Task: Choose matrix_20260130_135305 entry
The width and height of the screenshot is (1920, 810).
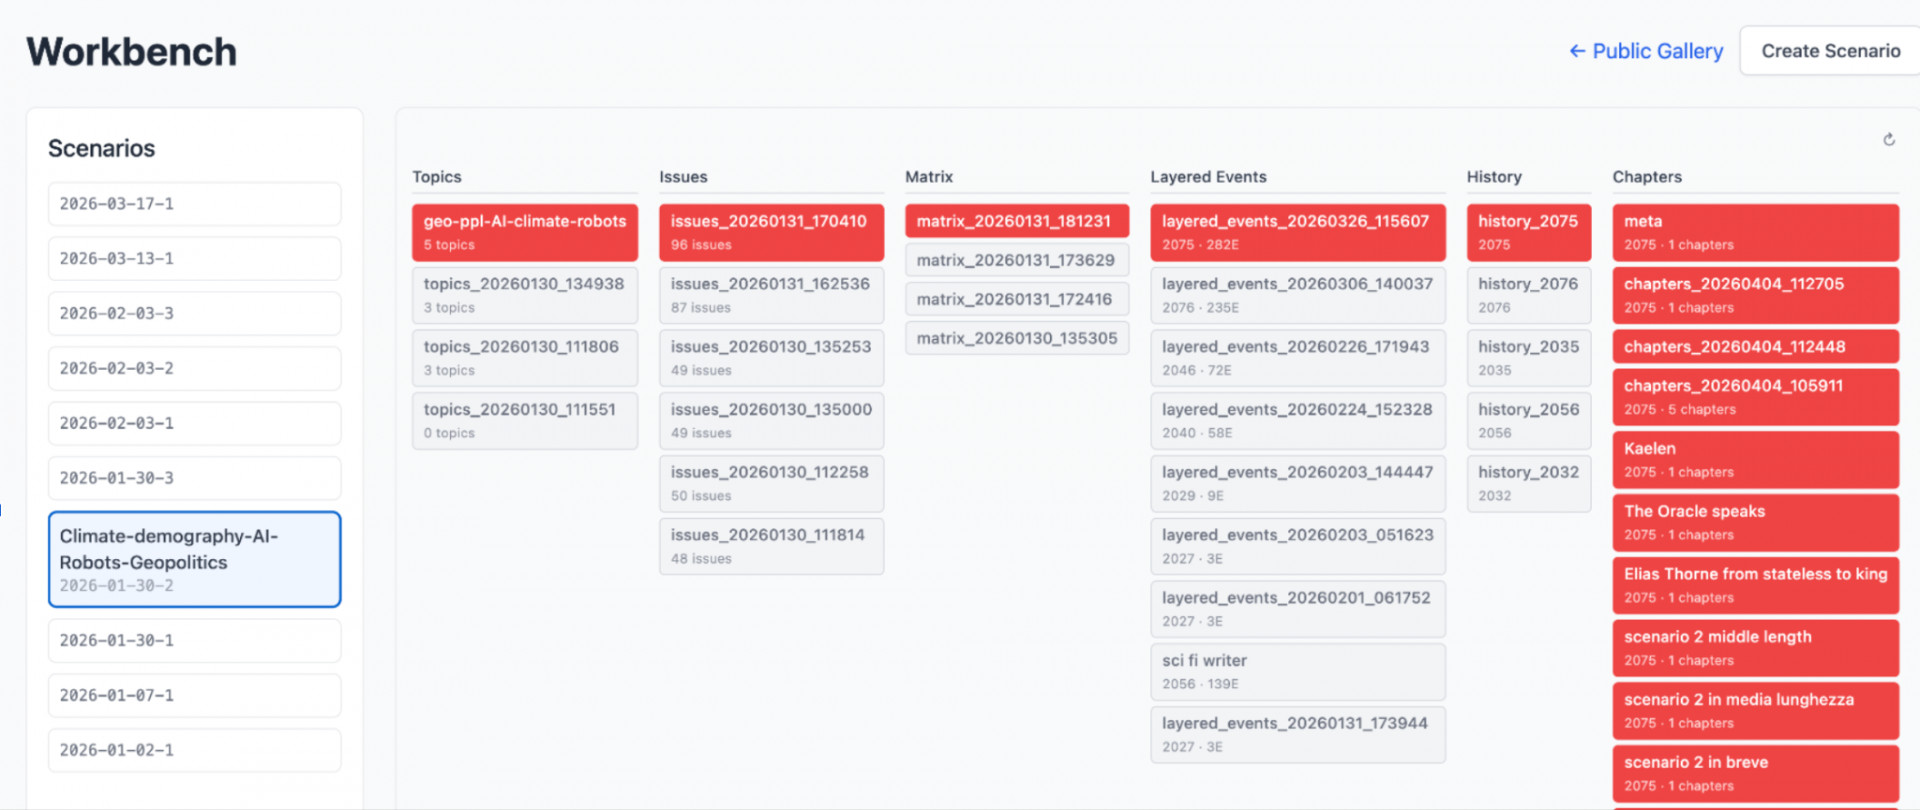Action: (x=1016, y=338)
